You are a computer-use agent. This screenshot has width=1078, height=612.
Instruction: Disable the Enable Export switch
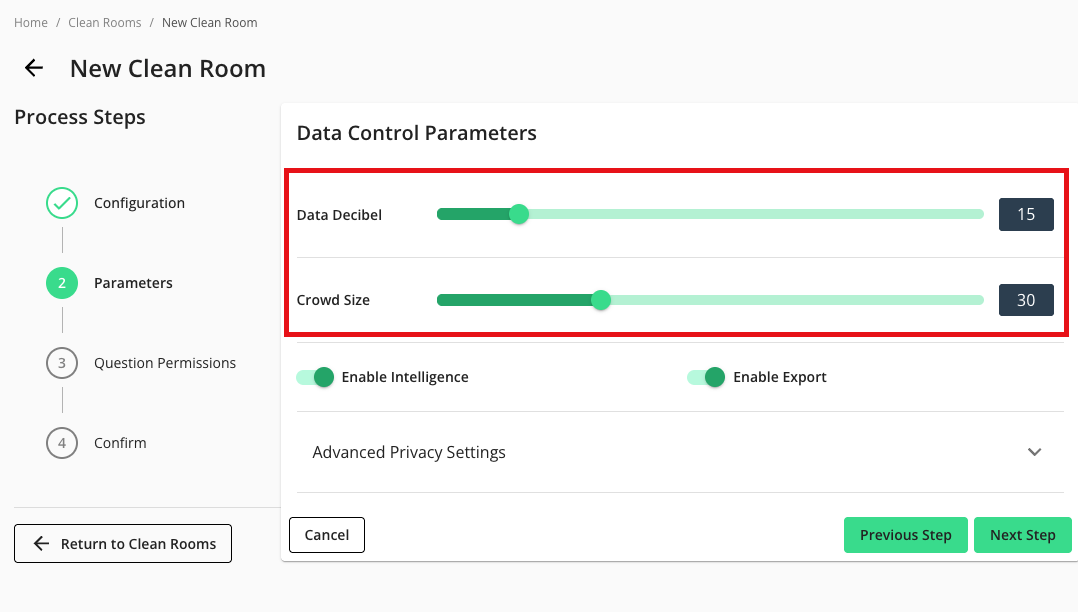(x=706, y=377)
